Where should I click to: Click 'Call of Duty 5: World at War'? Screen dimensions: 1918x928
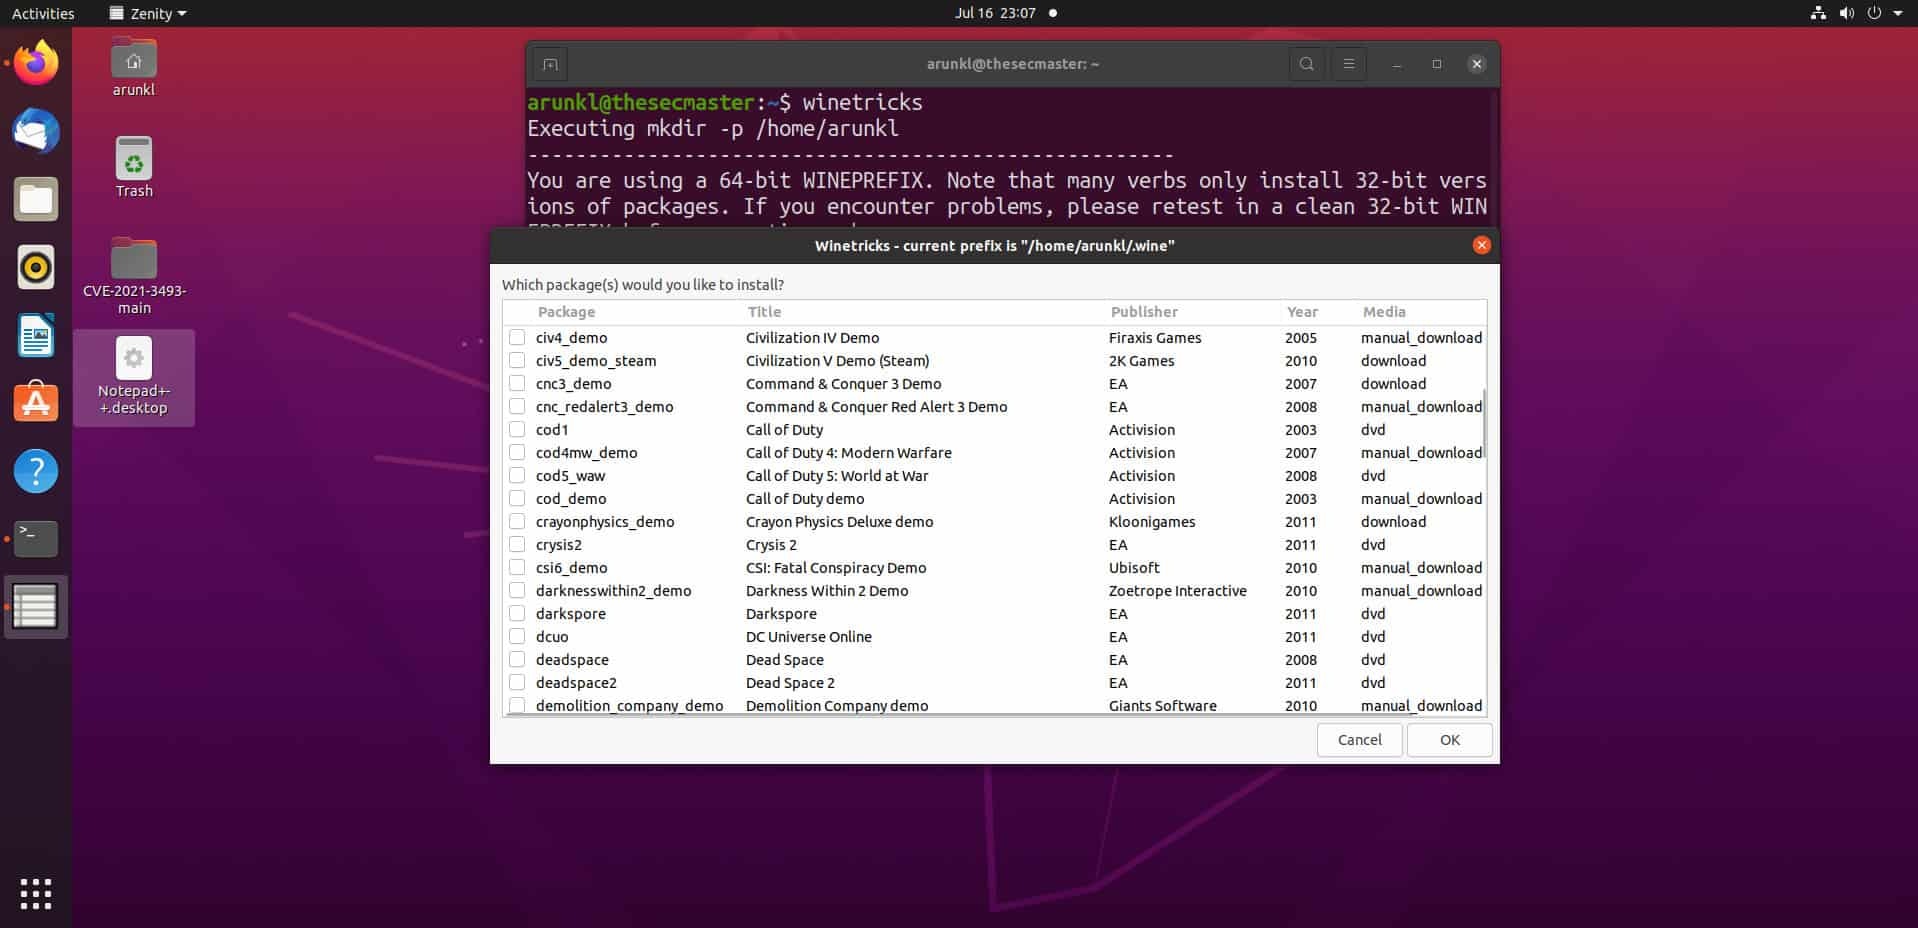[x=837, y=475]
